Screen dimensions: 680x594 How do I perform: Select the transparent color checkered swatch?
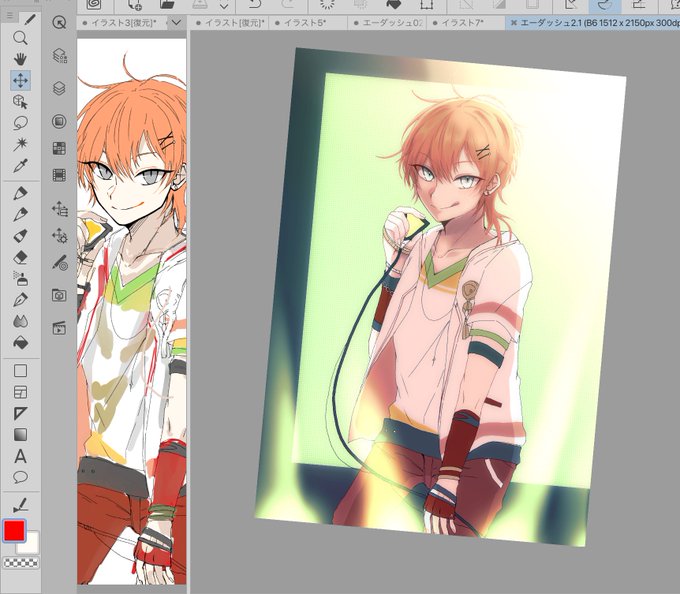(21, 563)
